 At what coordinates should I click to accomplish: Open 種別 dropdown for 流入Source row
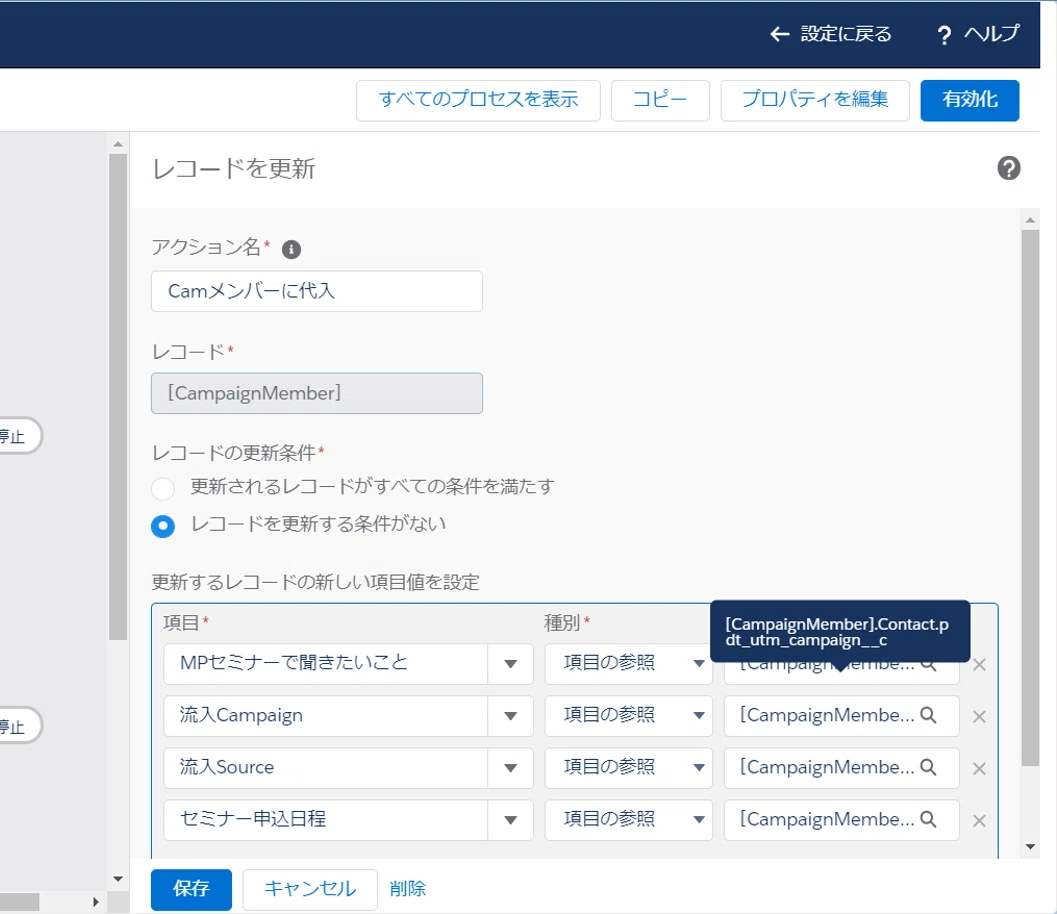point(628,768)
